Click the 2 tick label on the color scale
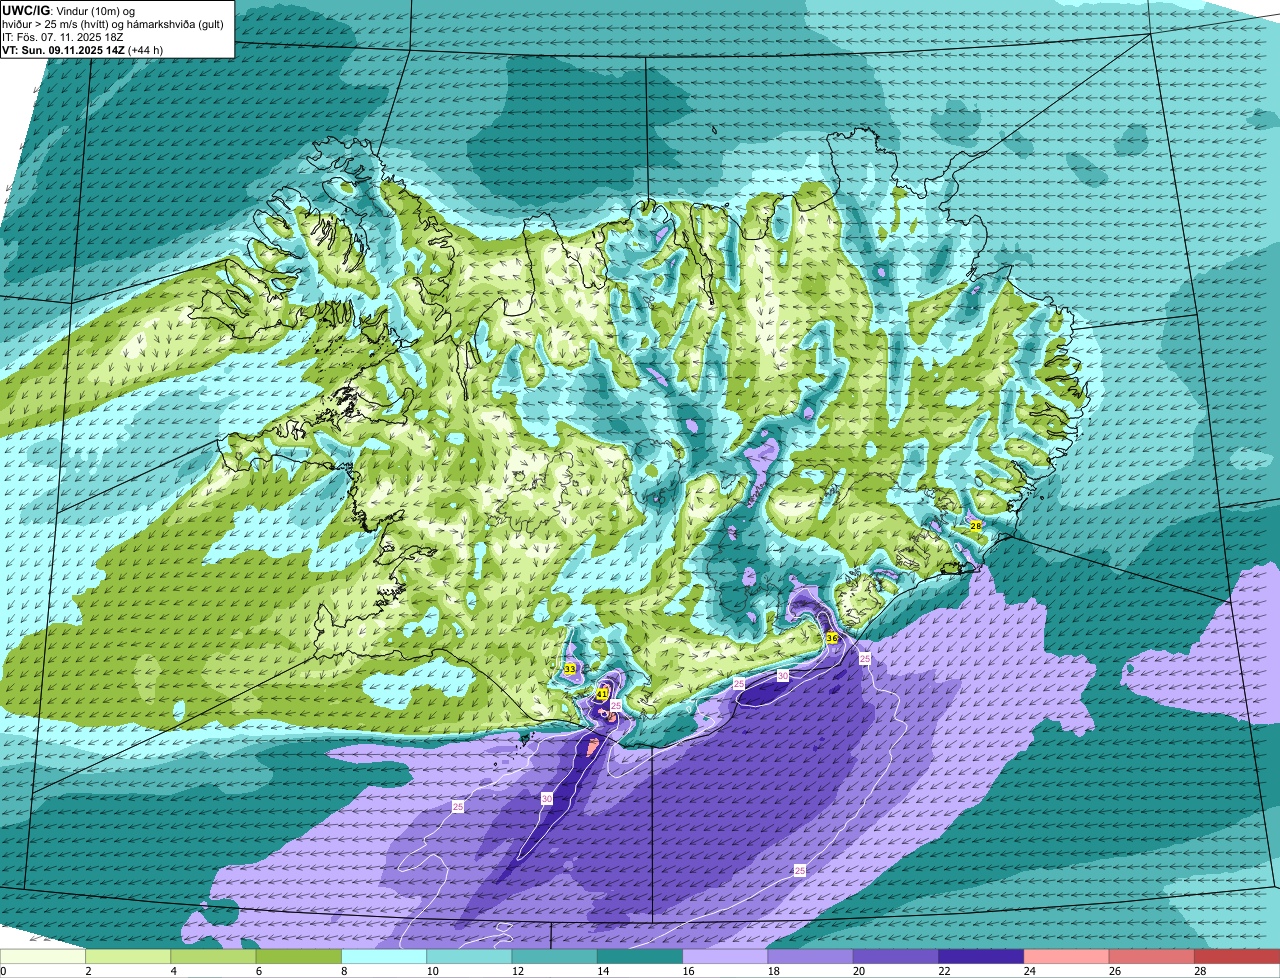 pyautogui.click(x=88, y=971)
